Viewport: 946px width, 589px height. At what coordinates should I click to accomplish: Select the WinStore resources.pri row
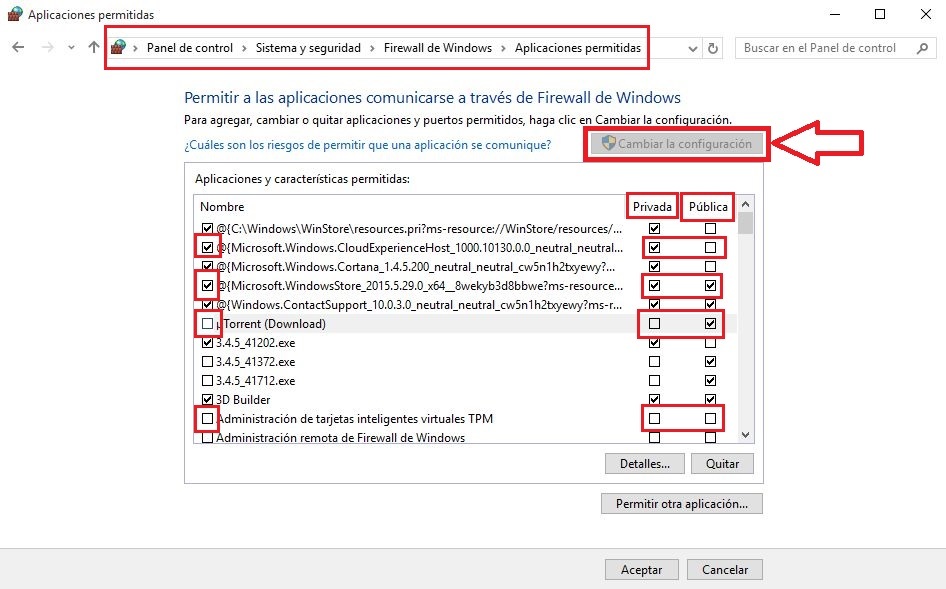[x=465, y=229]
